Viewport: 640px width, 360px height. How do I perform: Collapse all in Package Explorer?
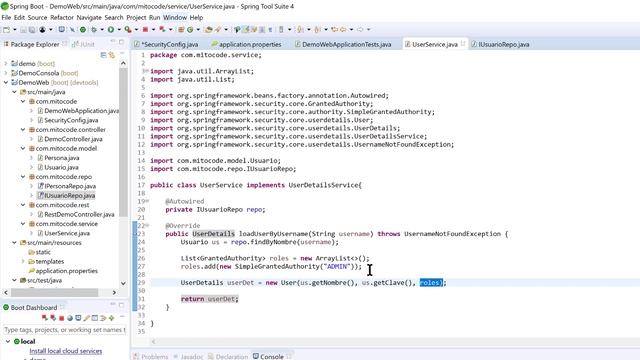point(103,55)
